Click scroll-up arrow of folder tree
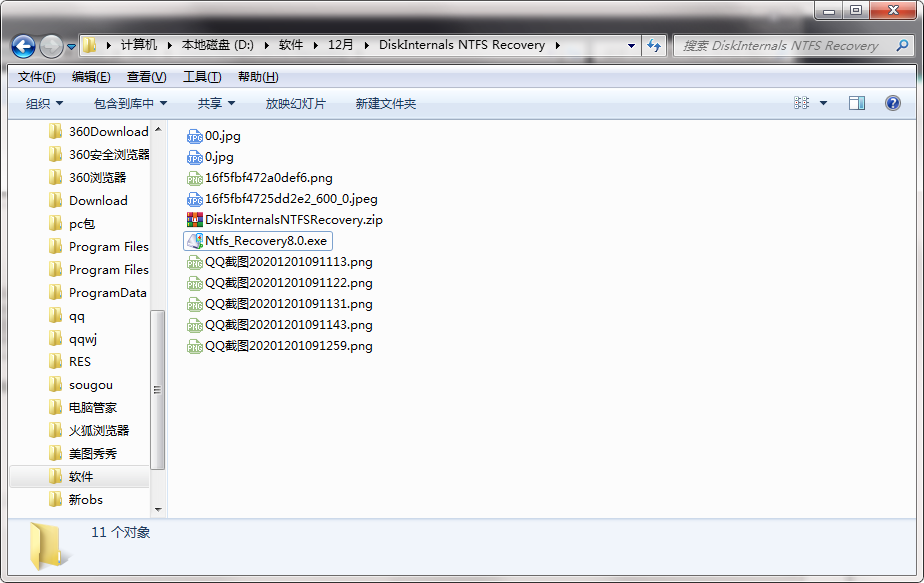This screenshot has width=924, height=583. pos(157,129)
